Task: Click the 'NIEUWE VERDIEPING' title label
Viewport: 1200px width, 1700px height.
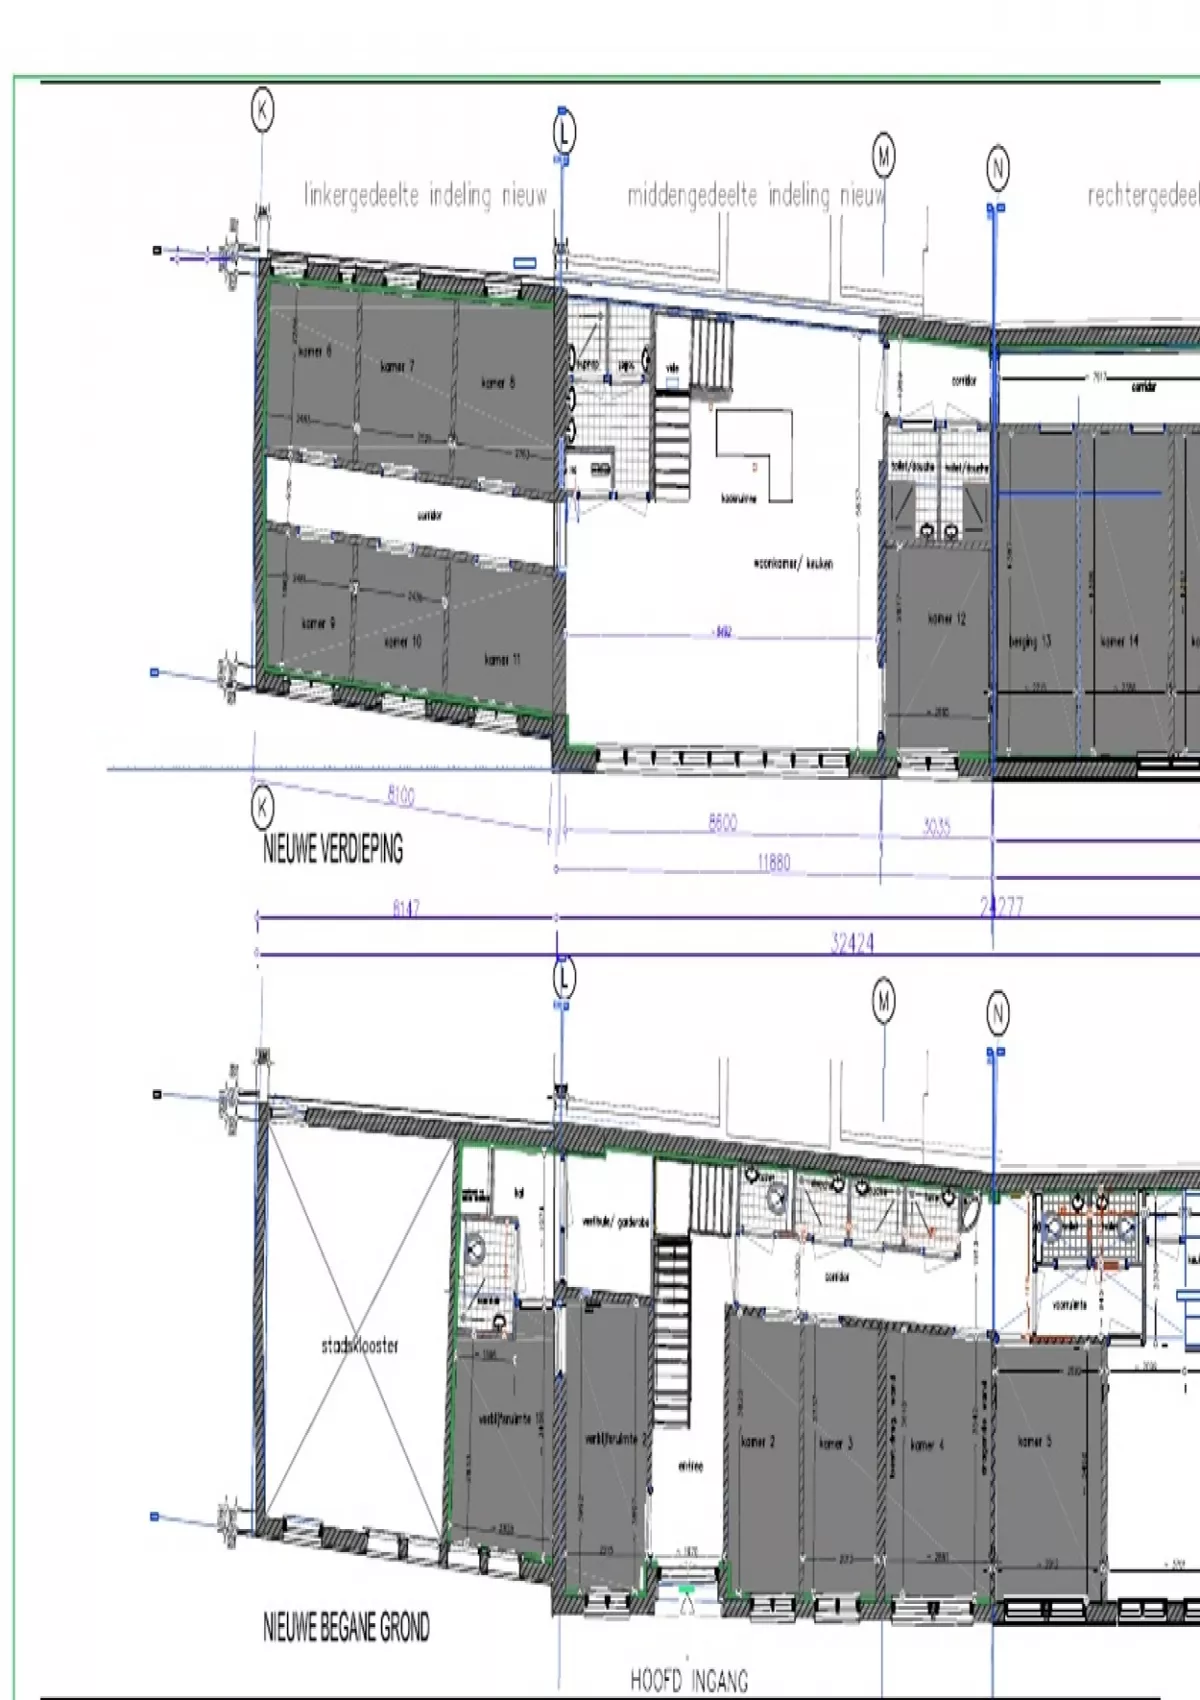Action: coord(333,851)
